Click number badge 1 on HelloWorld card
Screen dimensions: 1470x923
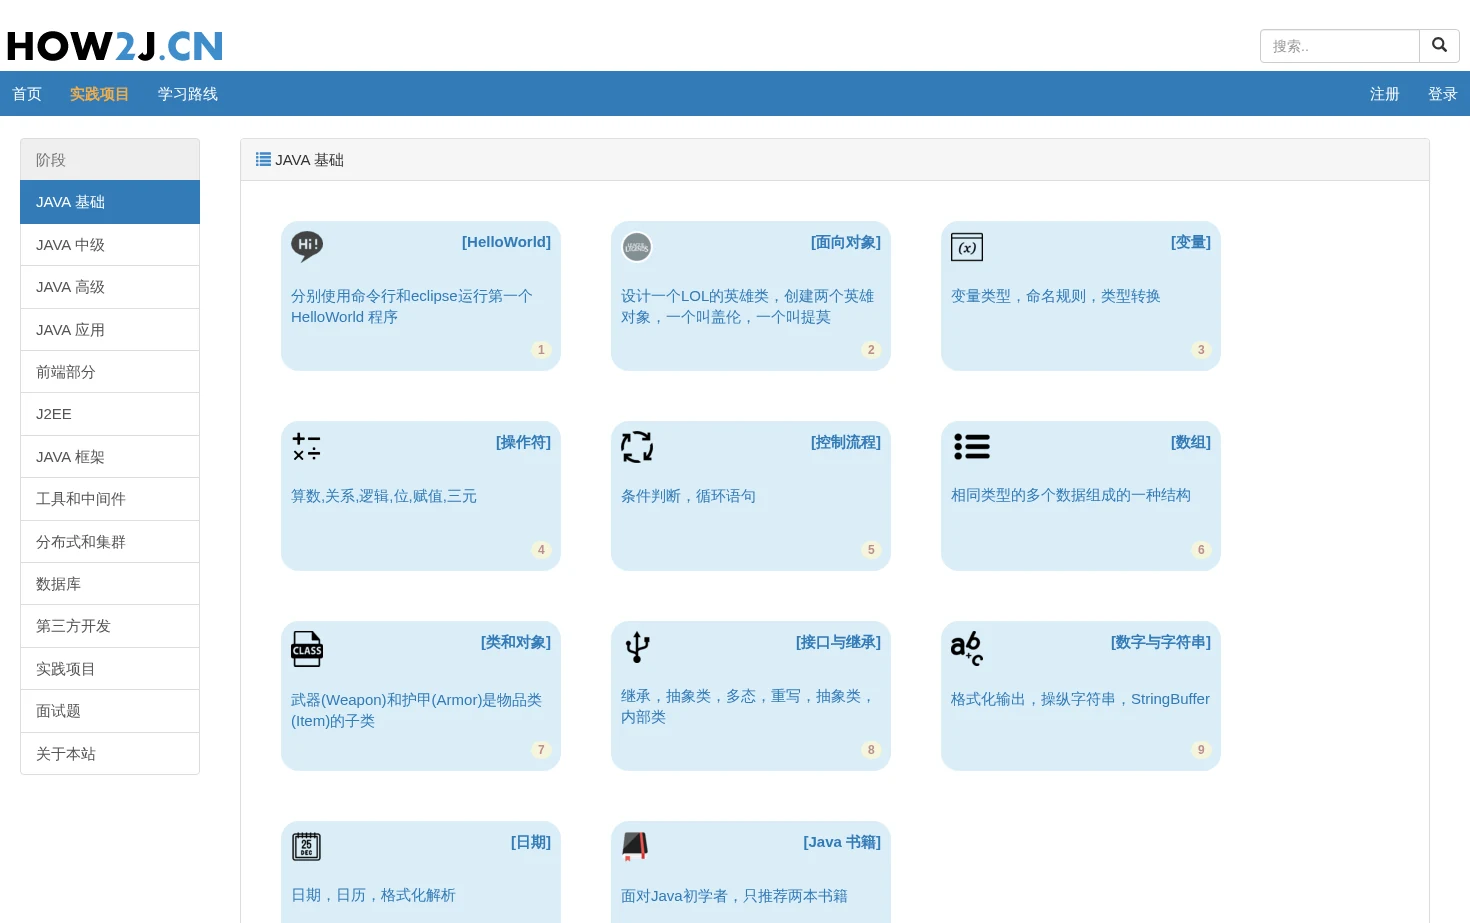coord(541,350)
